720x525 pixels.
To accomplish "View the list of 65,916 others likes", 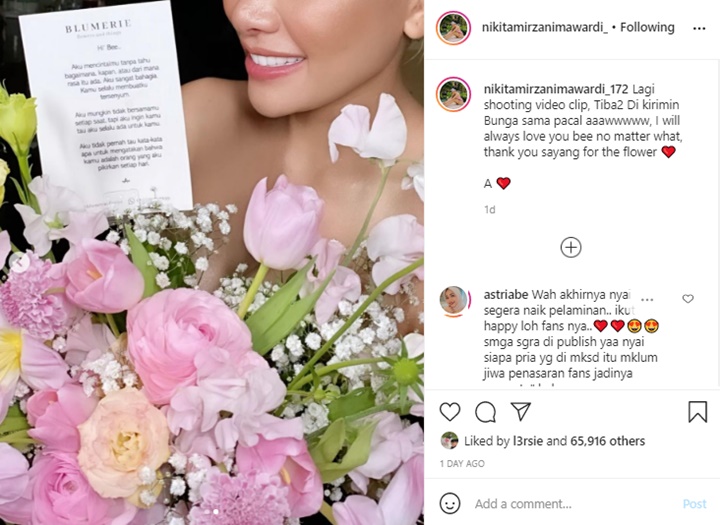I will [608, 441].
